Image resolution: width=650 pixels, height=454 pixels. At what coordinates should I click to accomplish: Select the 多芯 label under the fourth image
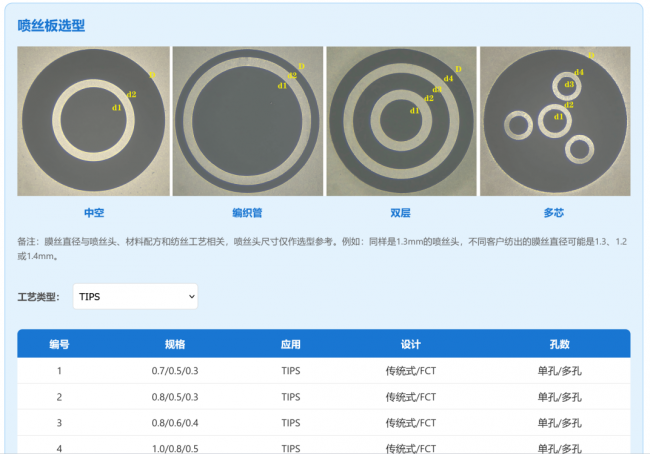(x=555, y=213)
